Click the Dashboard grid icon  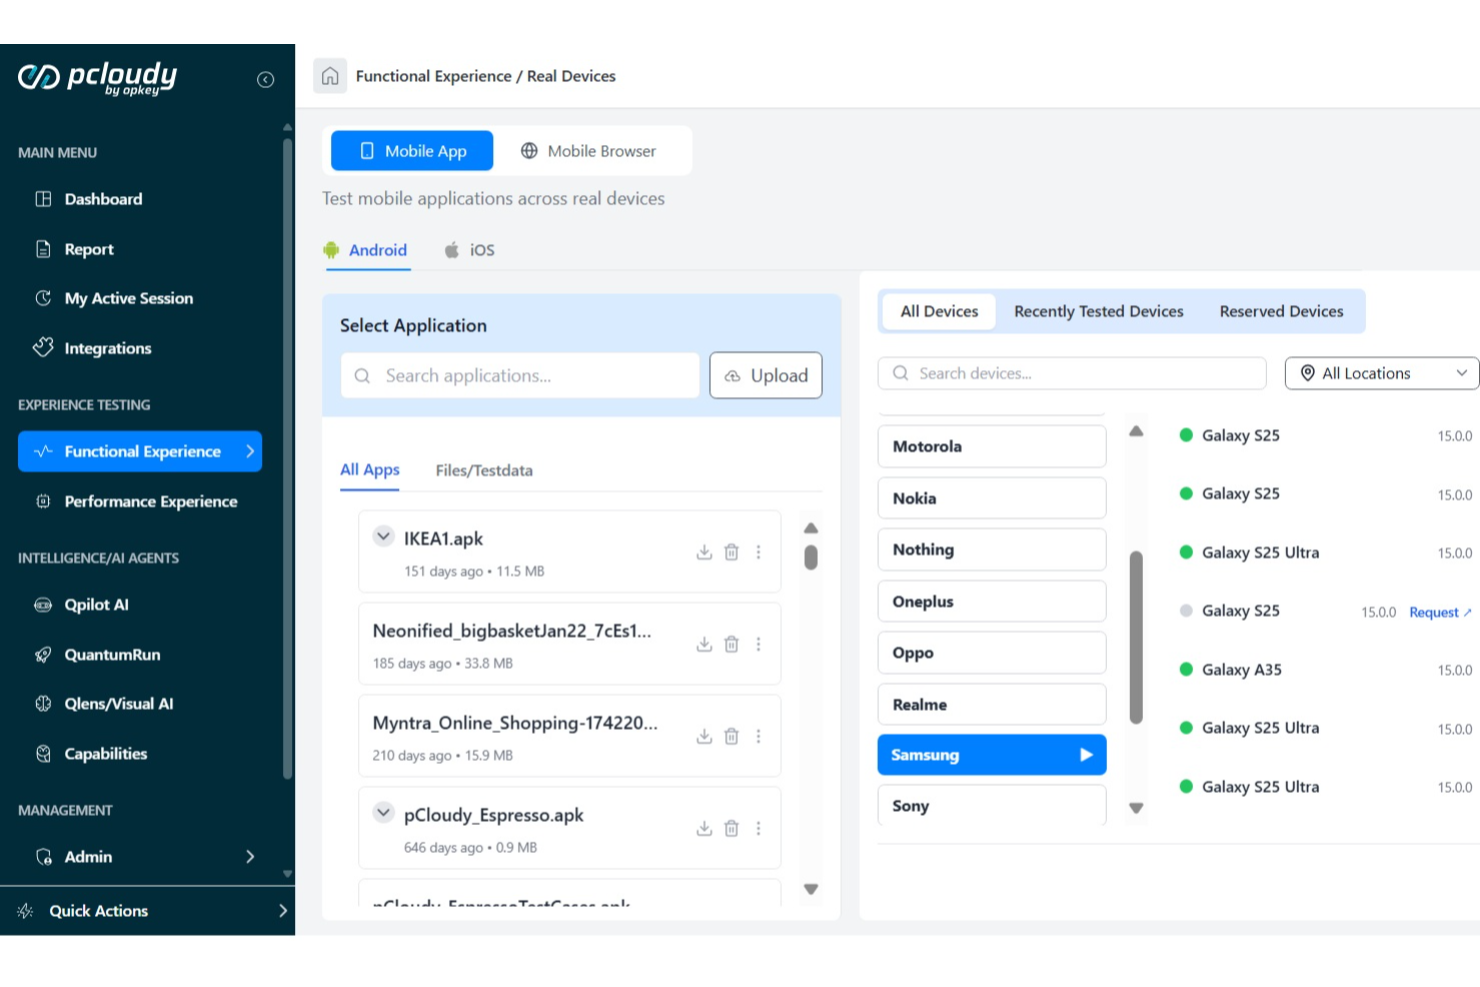pyautogui.click(x=43, y=199)
